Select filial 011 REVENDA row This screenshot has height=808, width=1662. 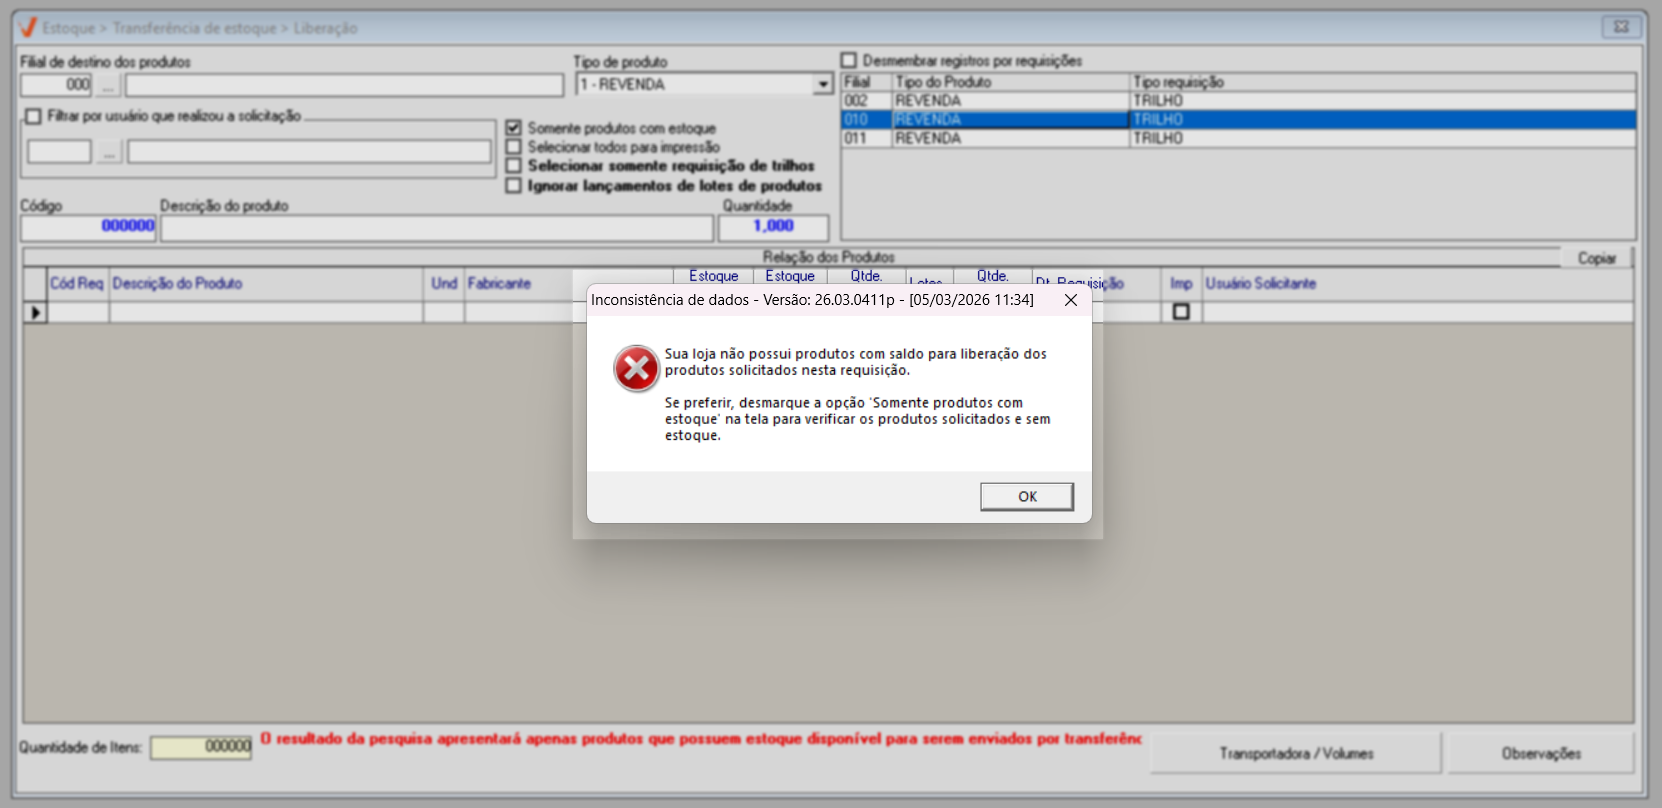pos(1238,139)
